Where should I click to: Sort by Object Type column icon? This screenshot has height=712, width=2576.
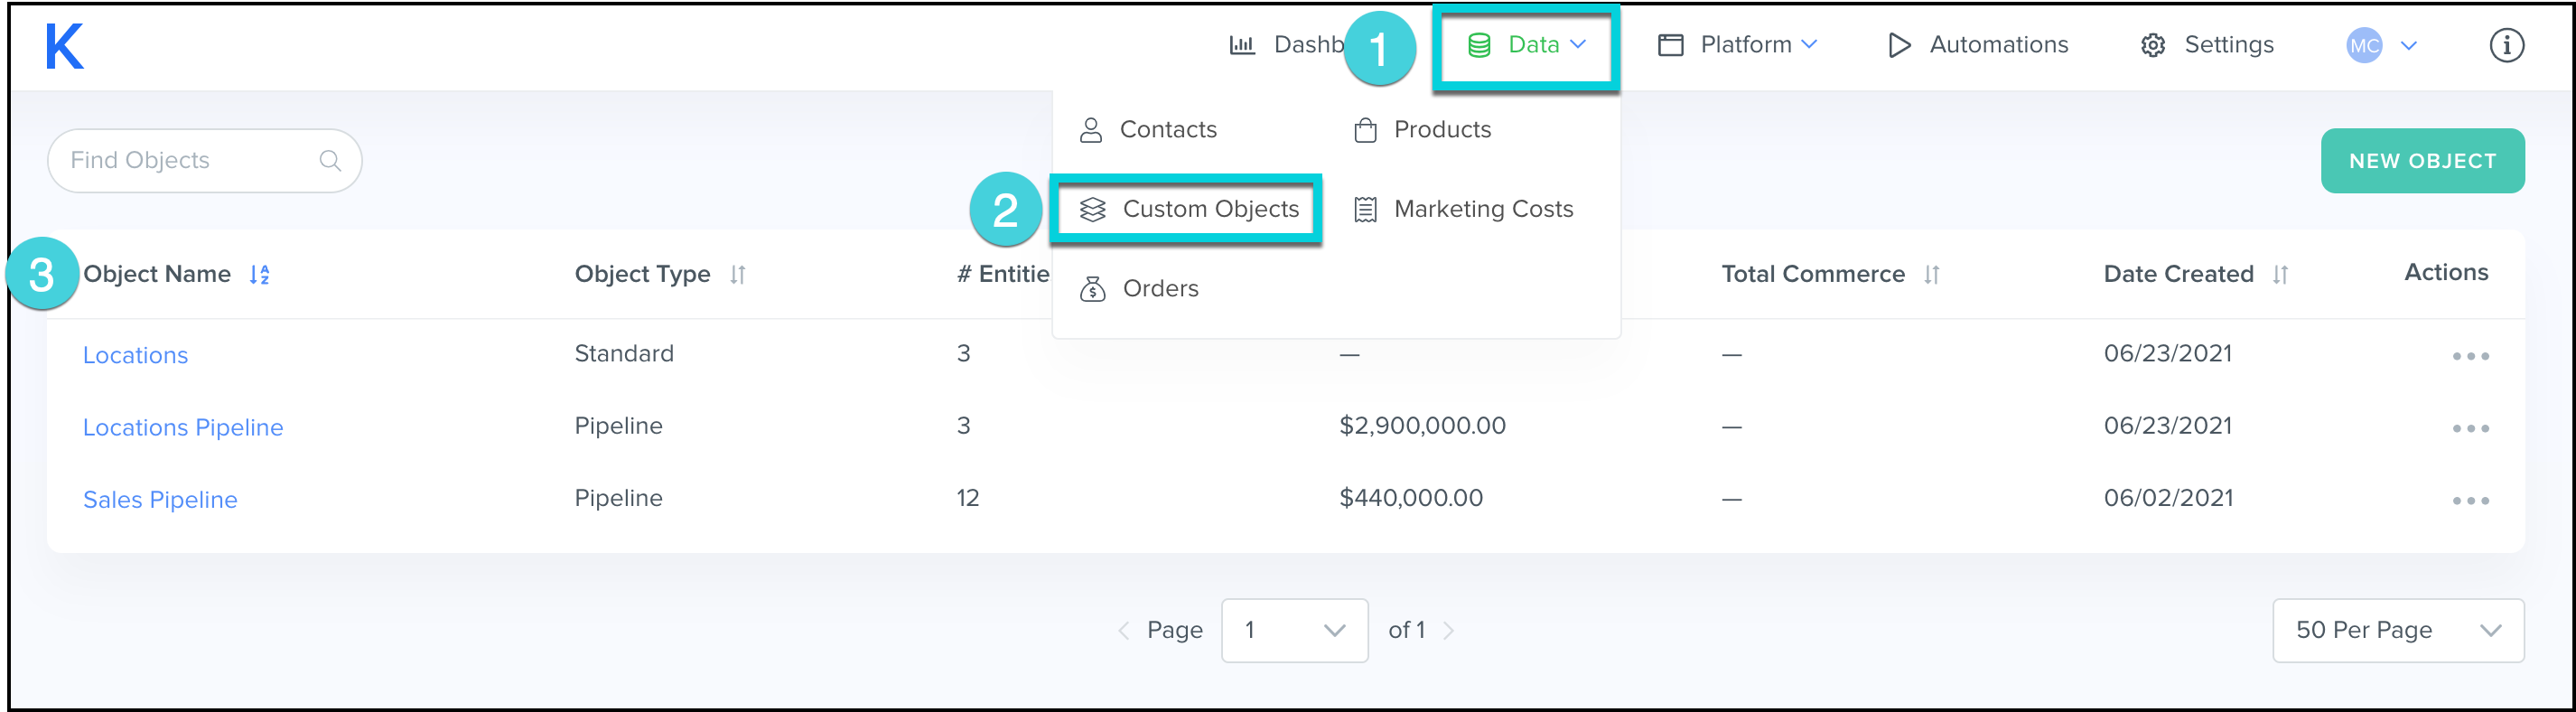coord(738,275)
